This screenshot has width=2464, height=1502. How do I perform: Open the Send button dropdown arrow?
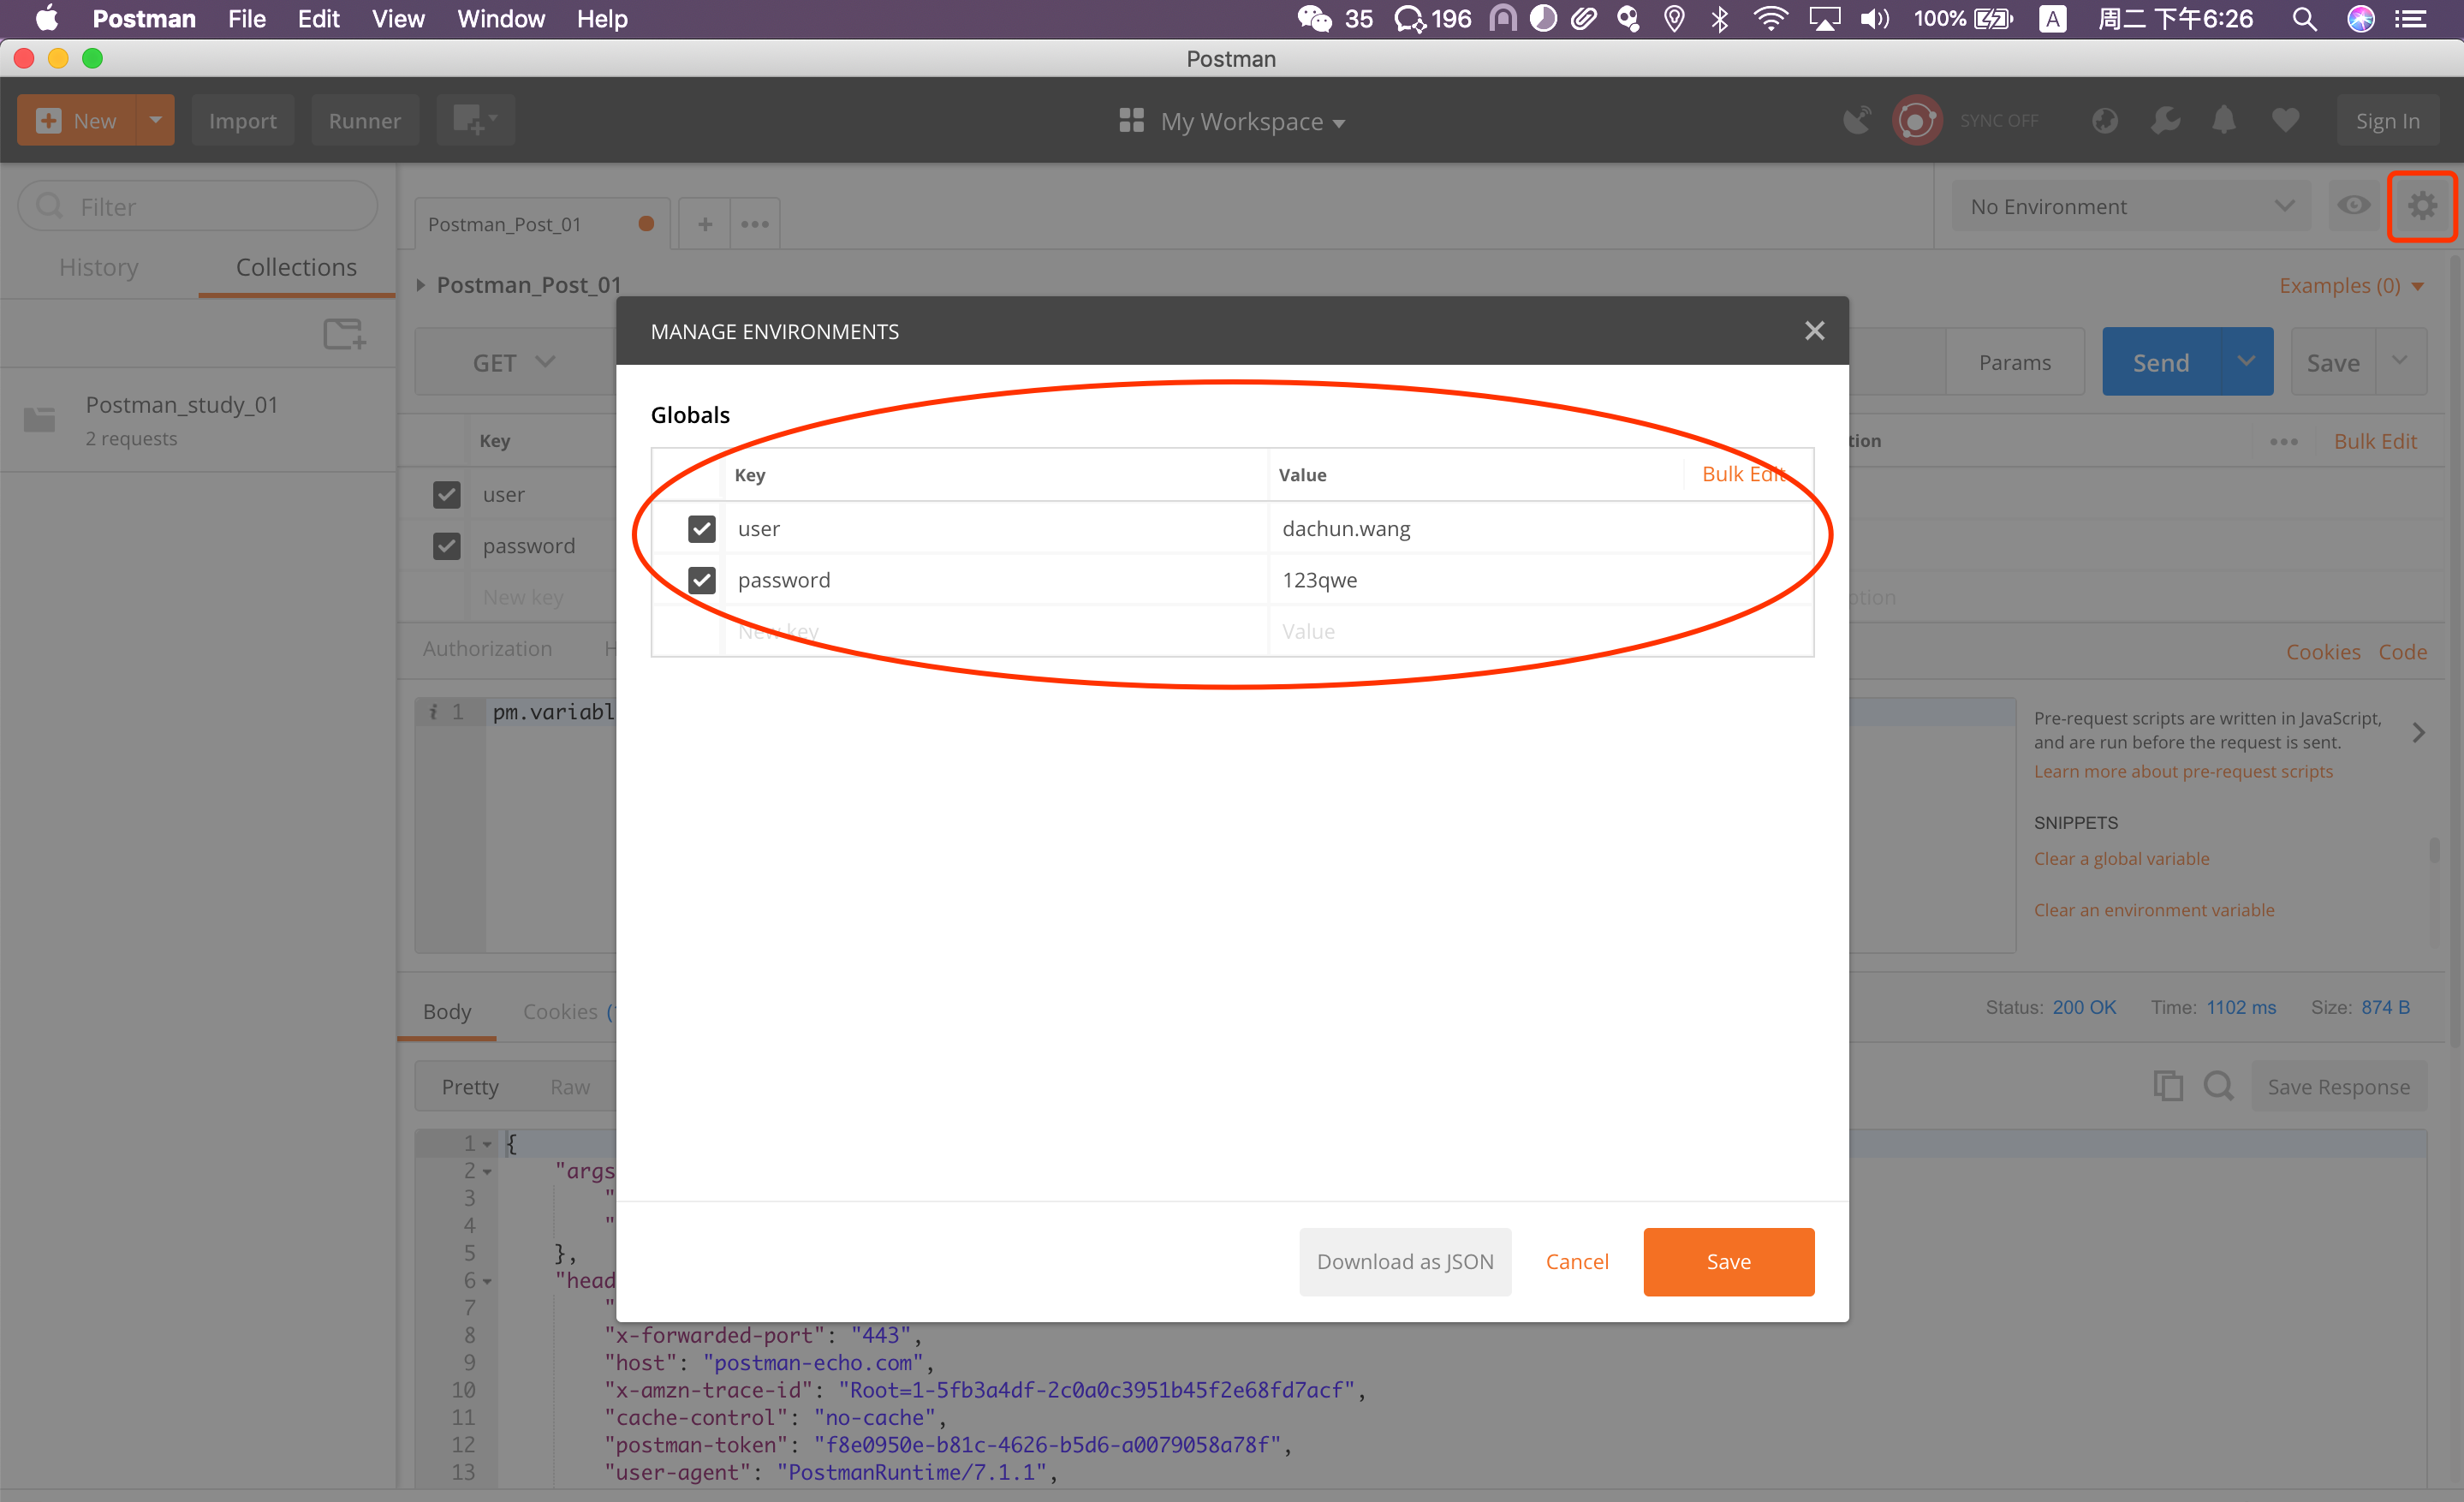pos(2246,362)
